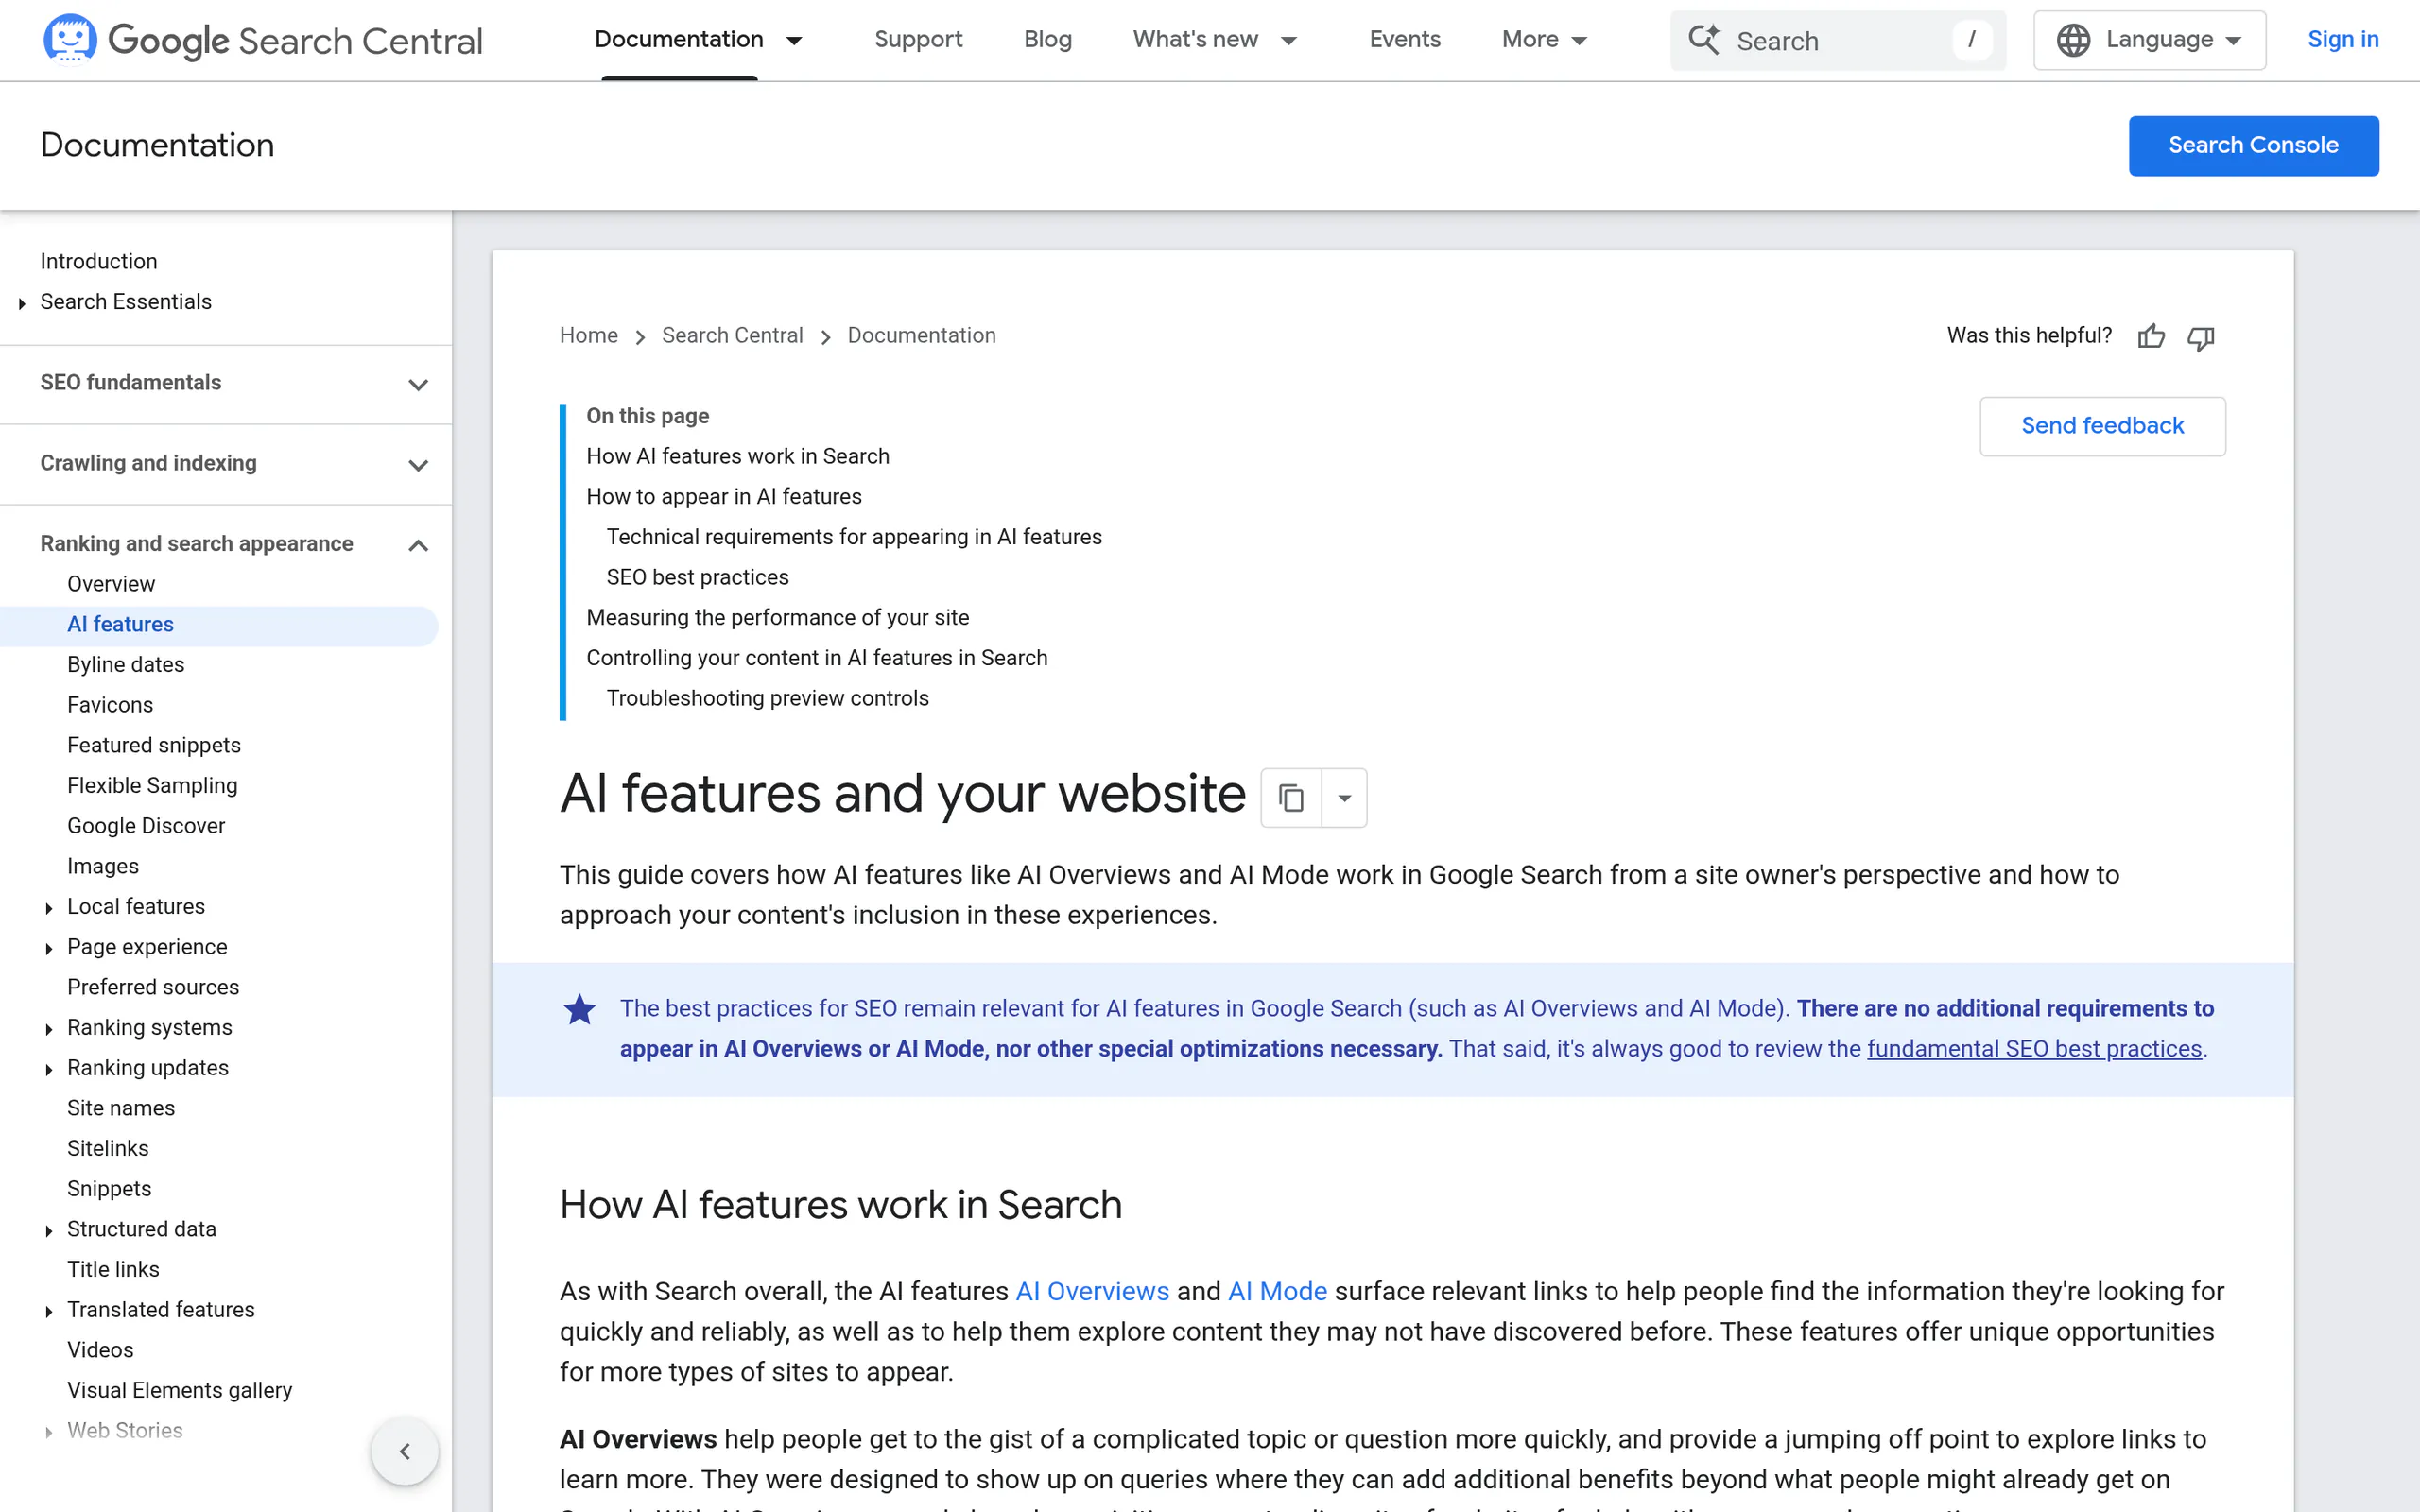Jump to How AI features work in Search
This screenshot has height=1512, width=2420.
coord(737,457)
